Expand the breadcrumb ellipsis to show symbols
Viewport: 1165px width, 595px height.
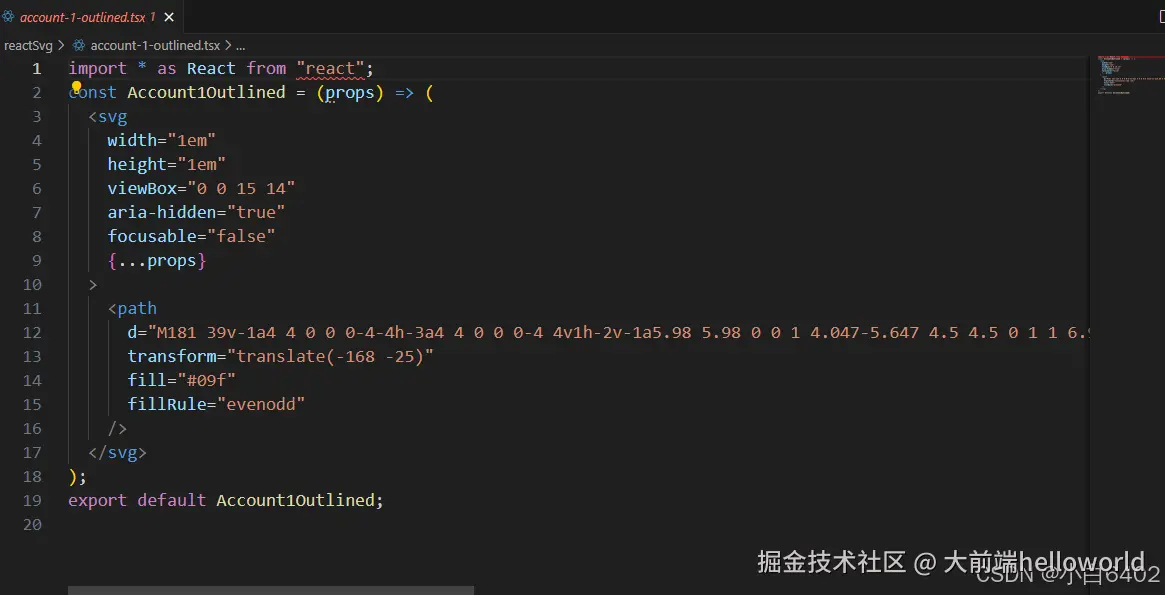[240, 44]
